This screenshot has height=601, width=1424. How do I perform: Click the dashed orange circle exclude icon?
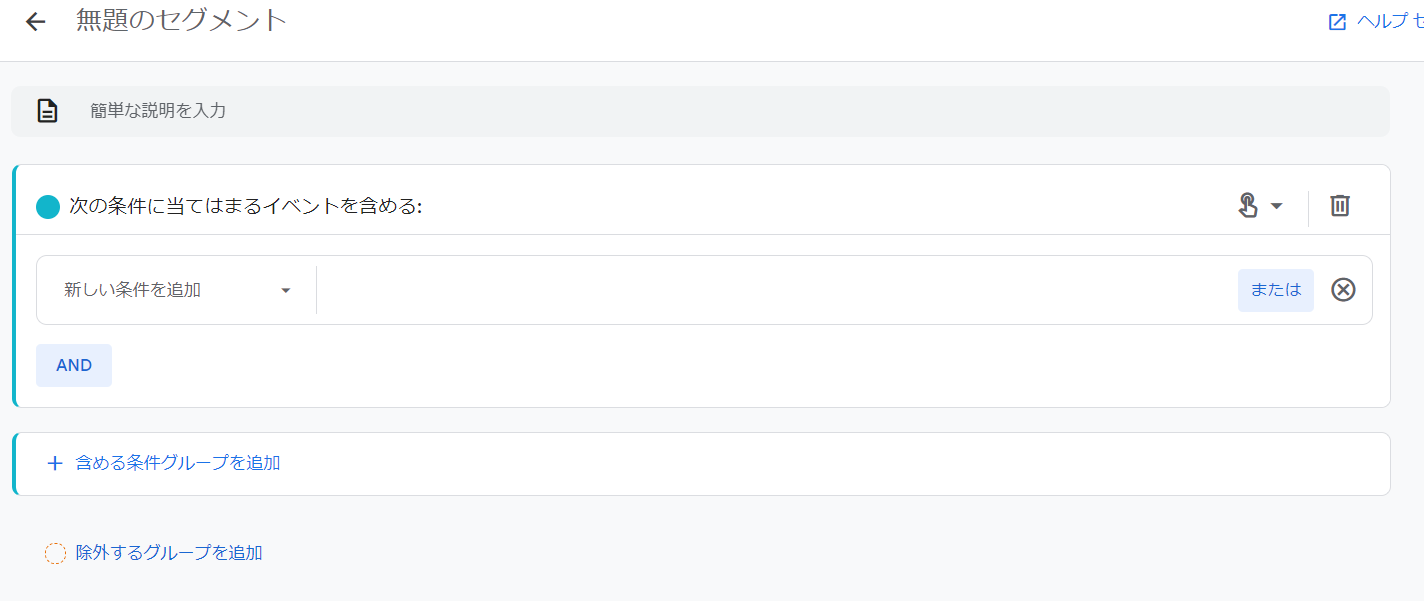tap(55, 553)
